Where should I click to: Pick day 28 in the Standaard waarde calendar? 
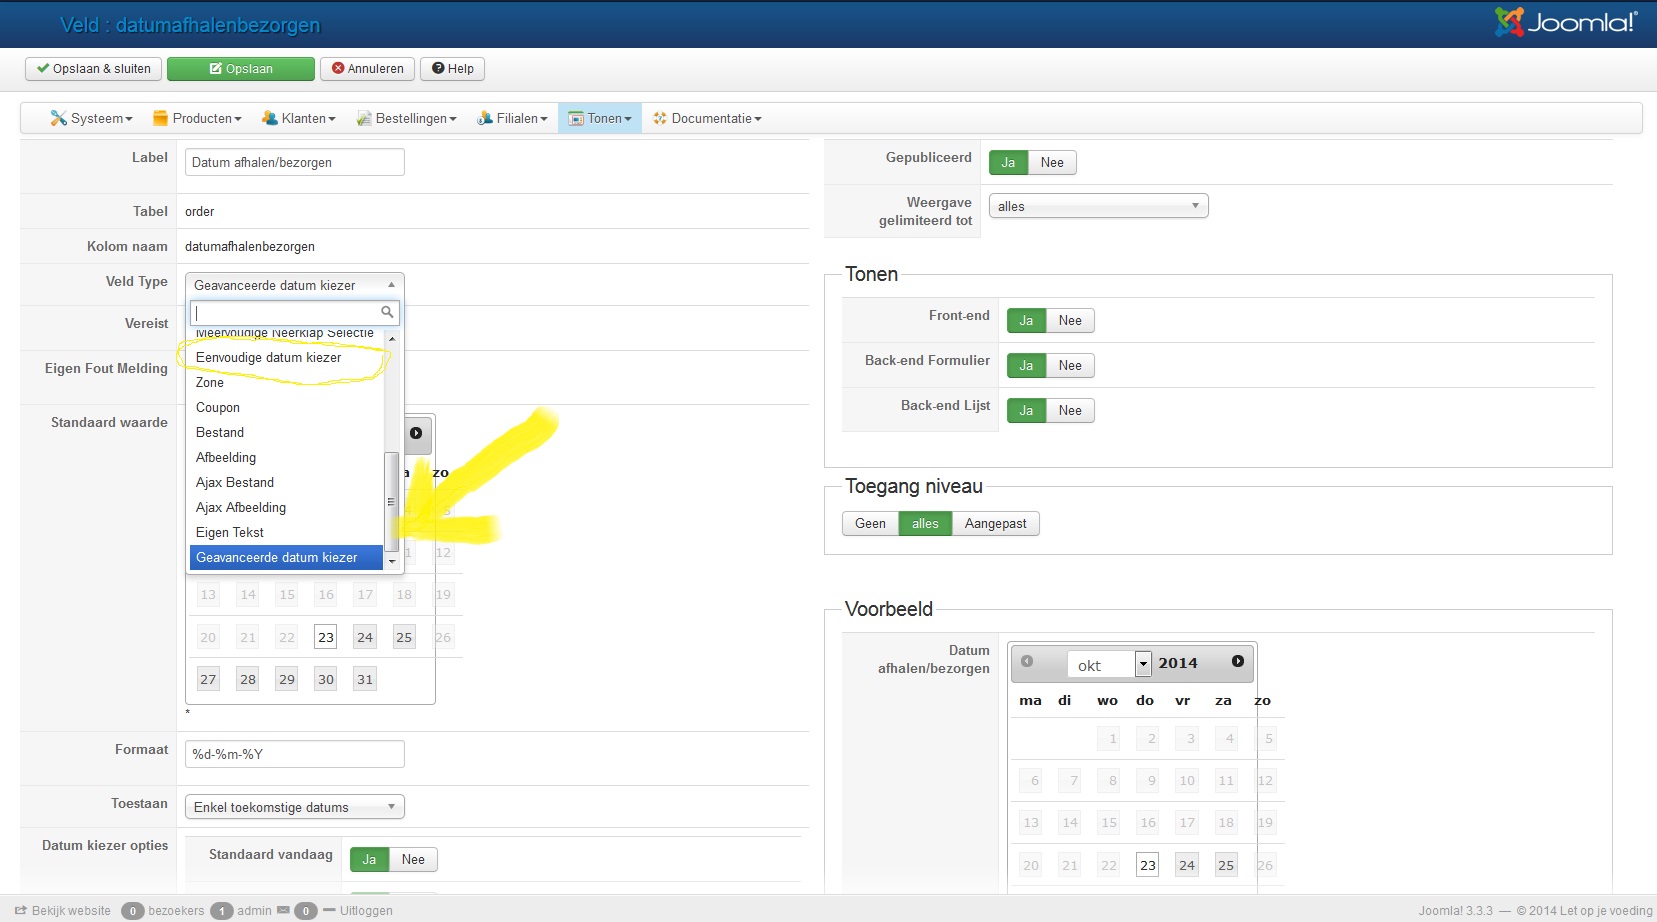click(x=248, y=680)
